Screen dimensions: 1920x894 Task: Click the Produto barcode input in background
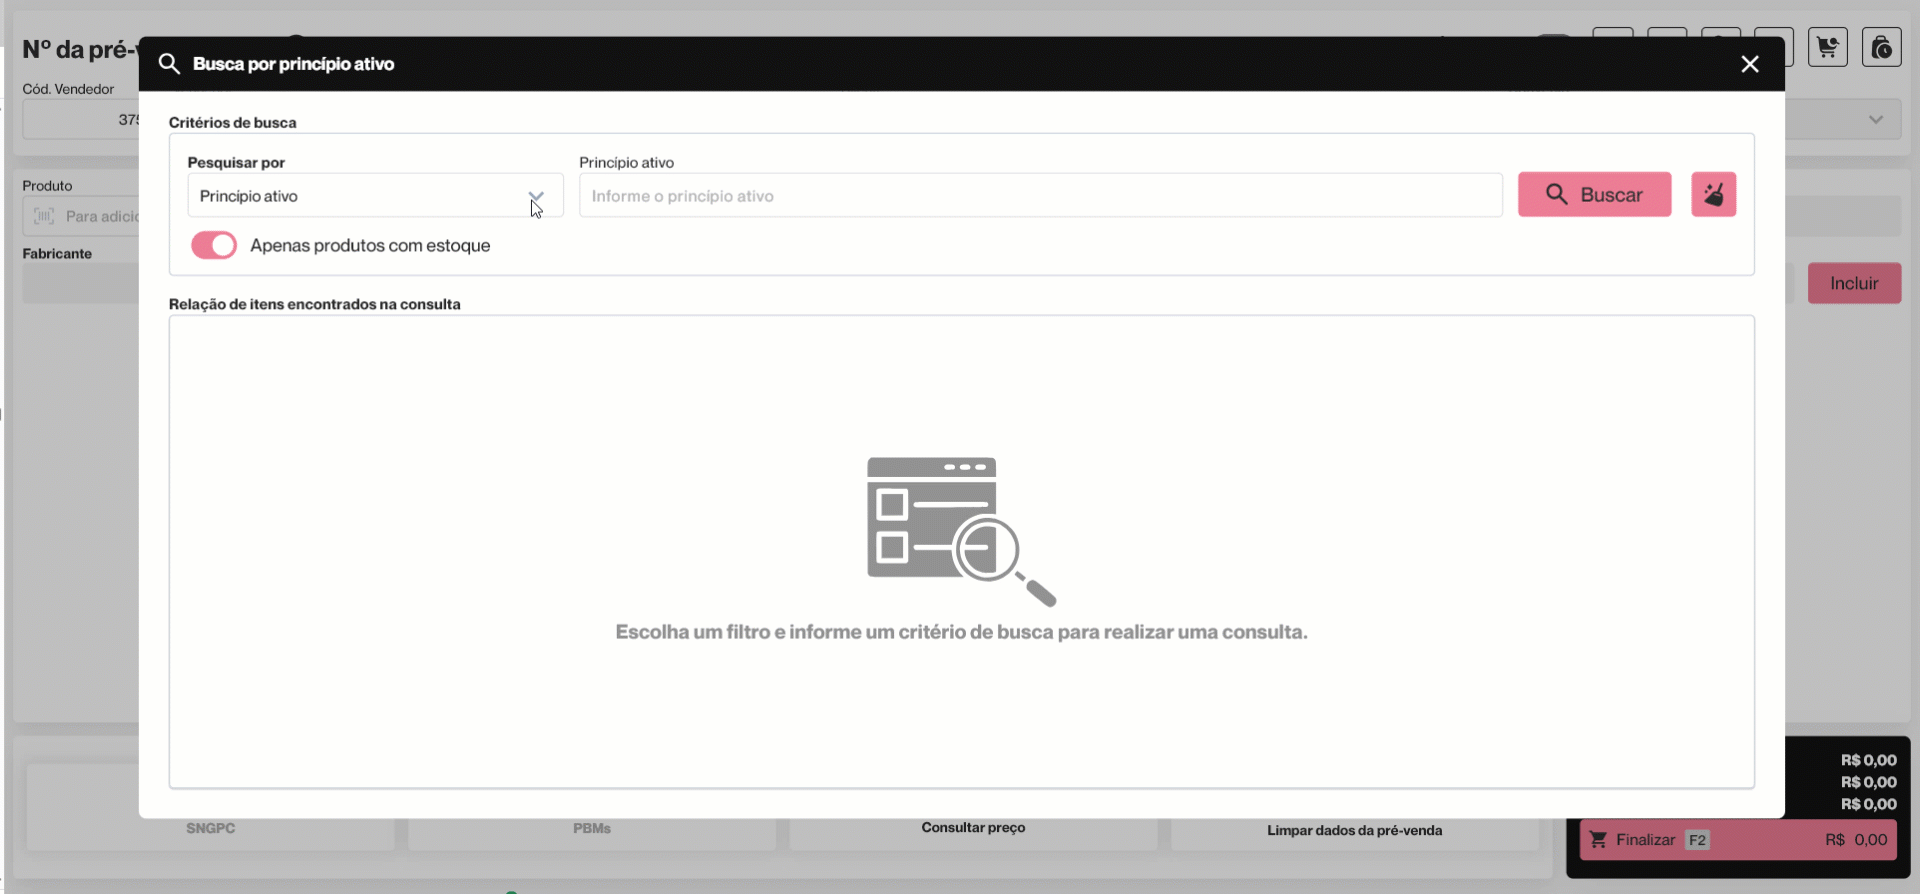click(x=81, y=216)
